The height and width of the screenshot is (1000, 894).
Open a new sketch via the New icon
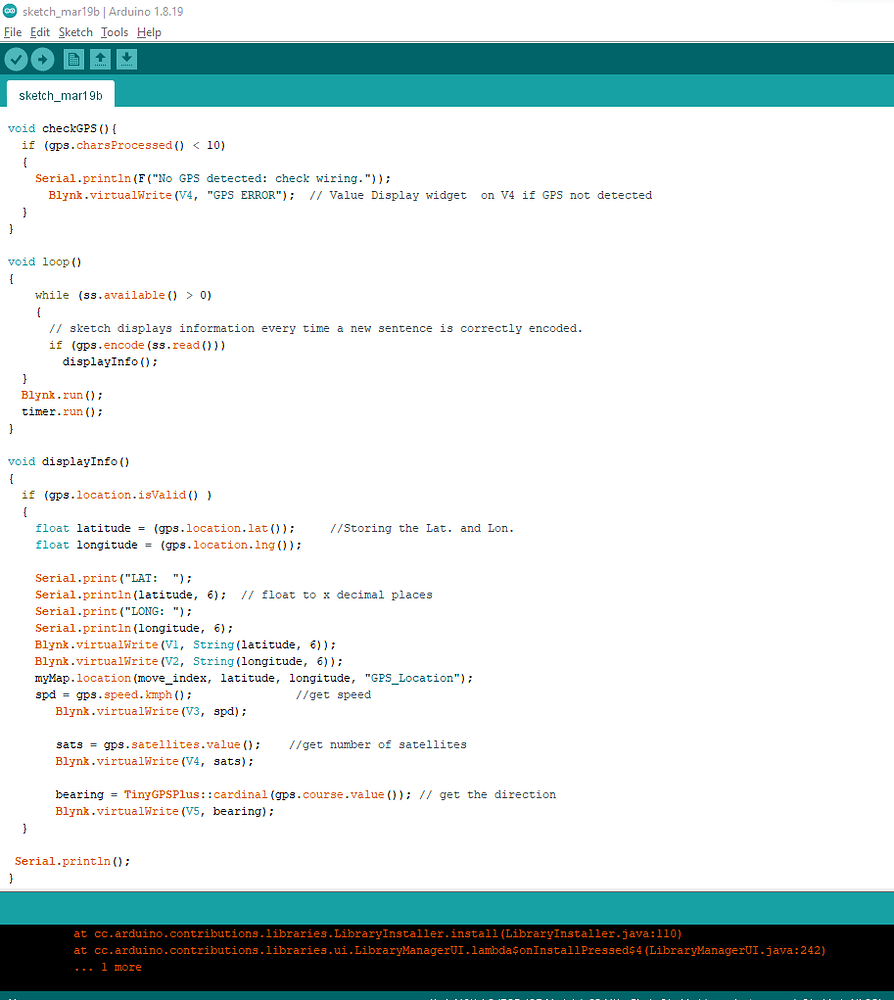click(73, 59)
